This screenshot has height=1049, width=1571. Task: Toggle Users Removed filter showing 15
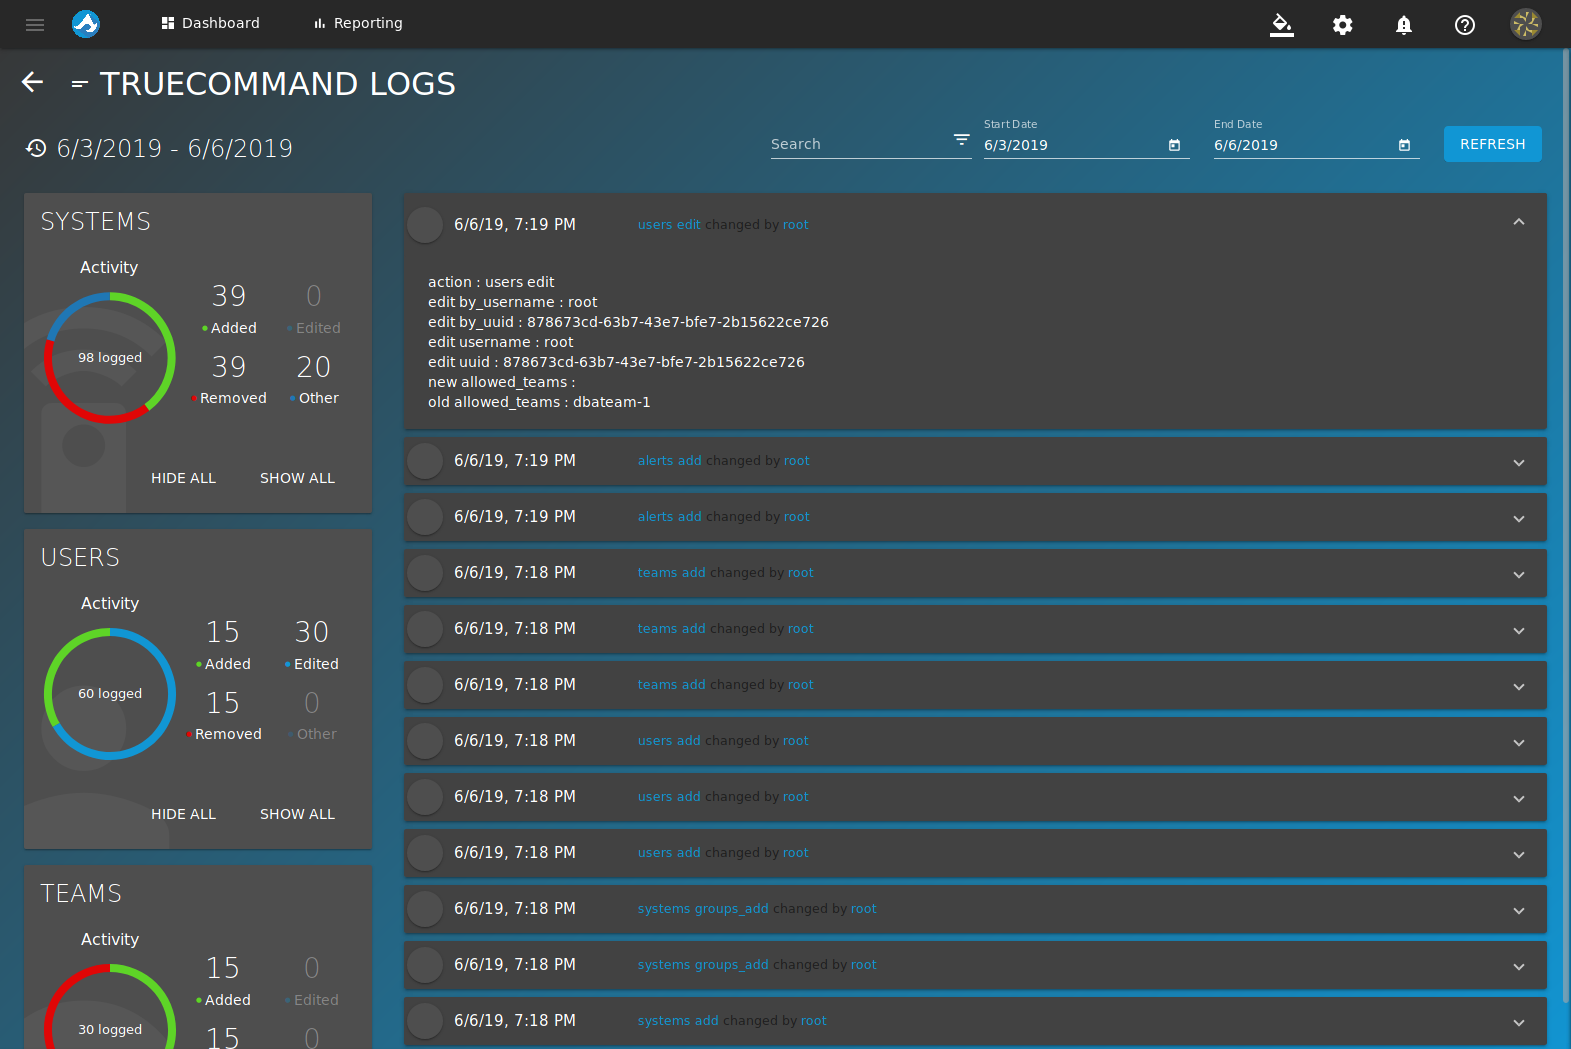(223, 716)
